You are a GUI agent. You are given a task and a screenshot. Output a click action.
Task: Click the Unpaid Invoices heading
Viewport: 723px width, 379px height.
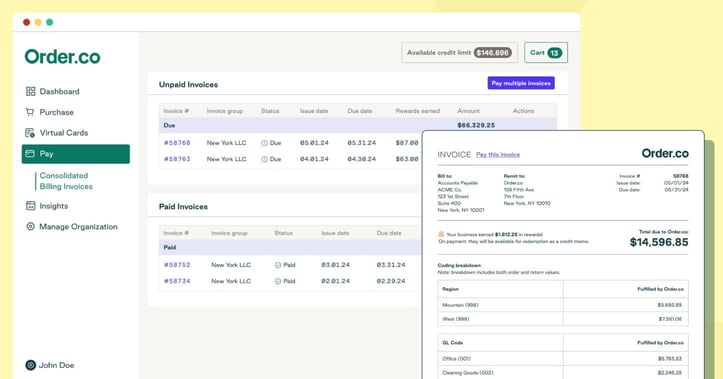click(189, 85)
